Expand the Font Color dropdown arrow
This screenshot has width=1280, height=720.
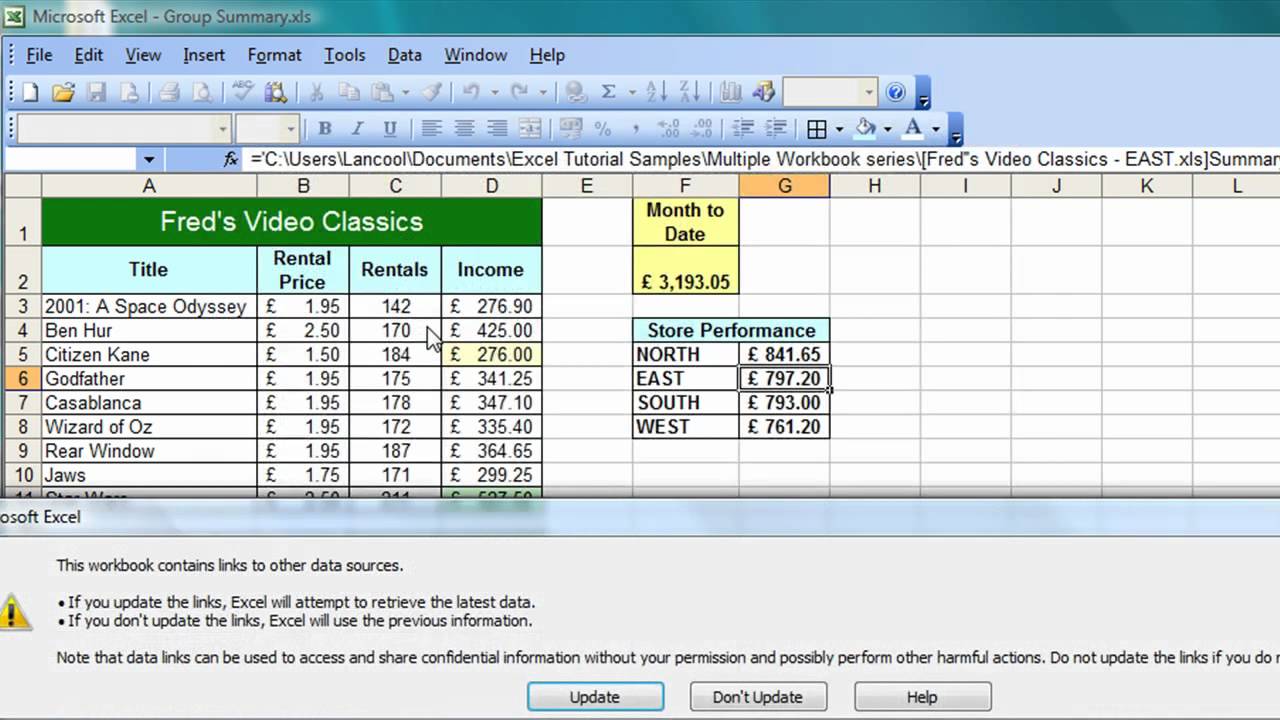click(936, 129)
